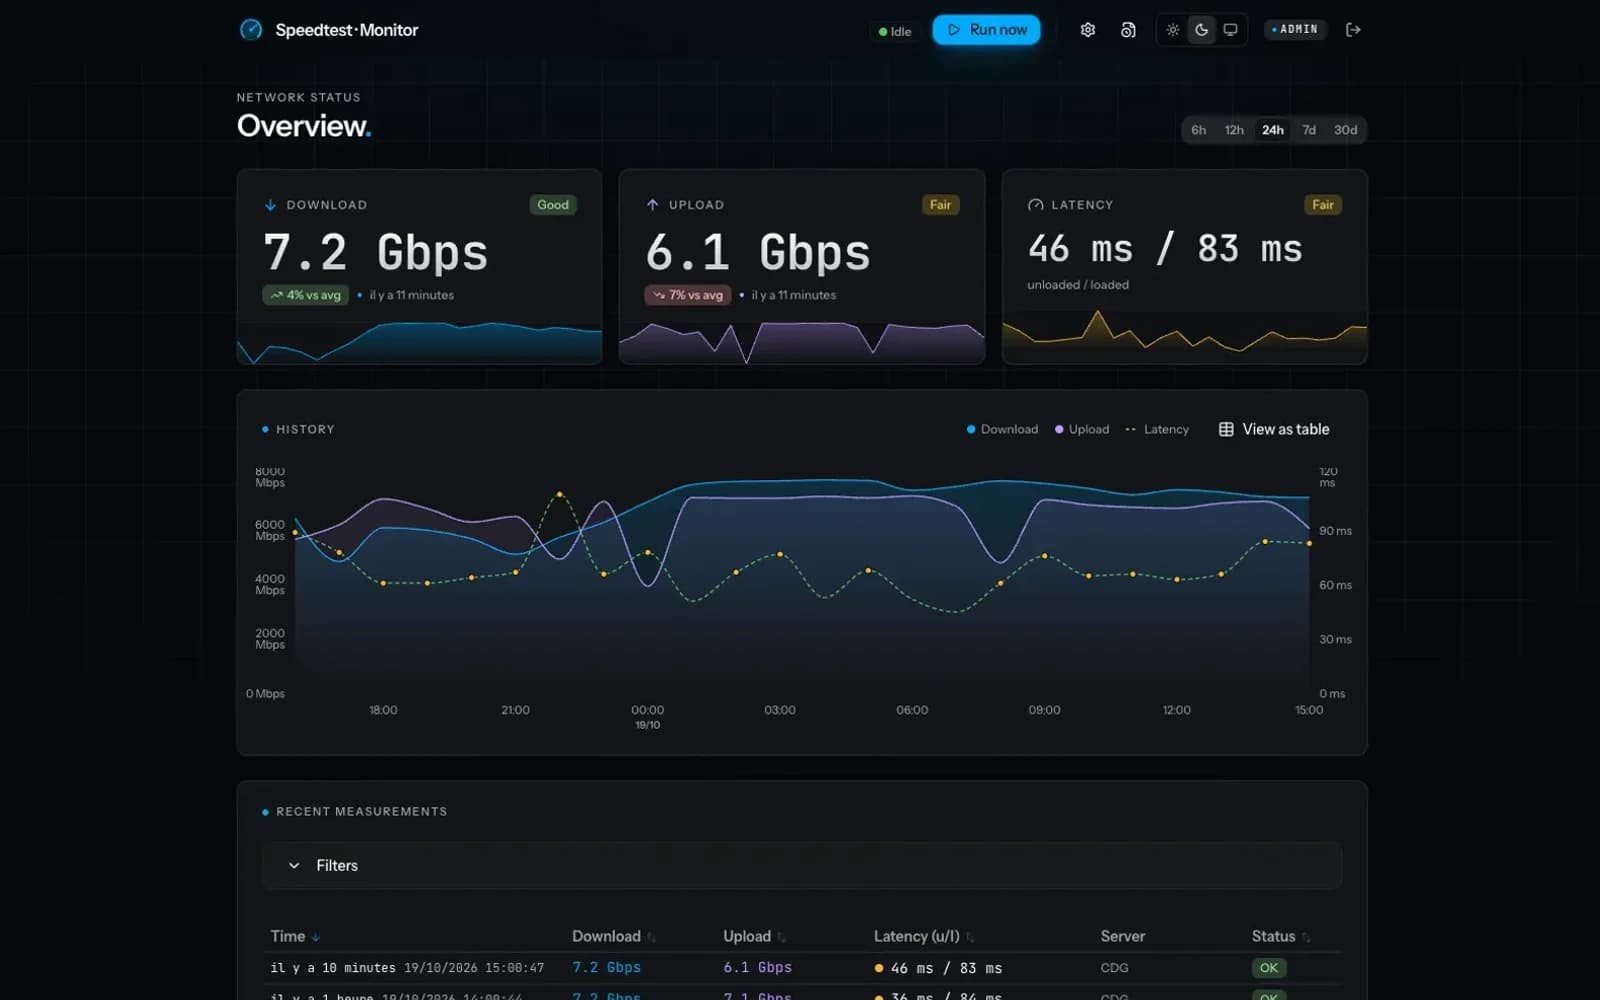Select the 30d time range
Viewport: 1600px width, 1000px height.
click(x=1345, y=130)
